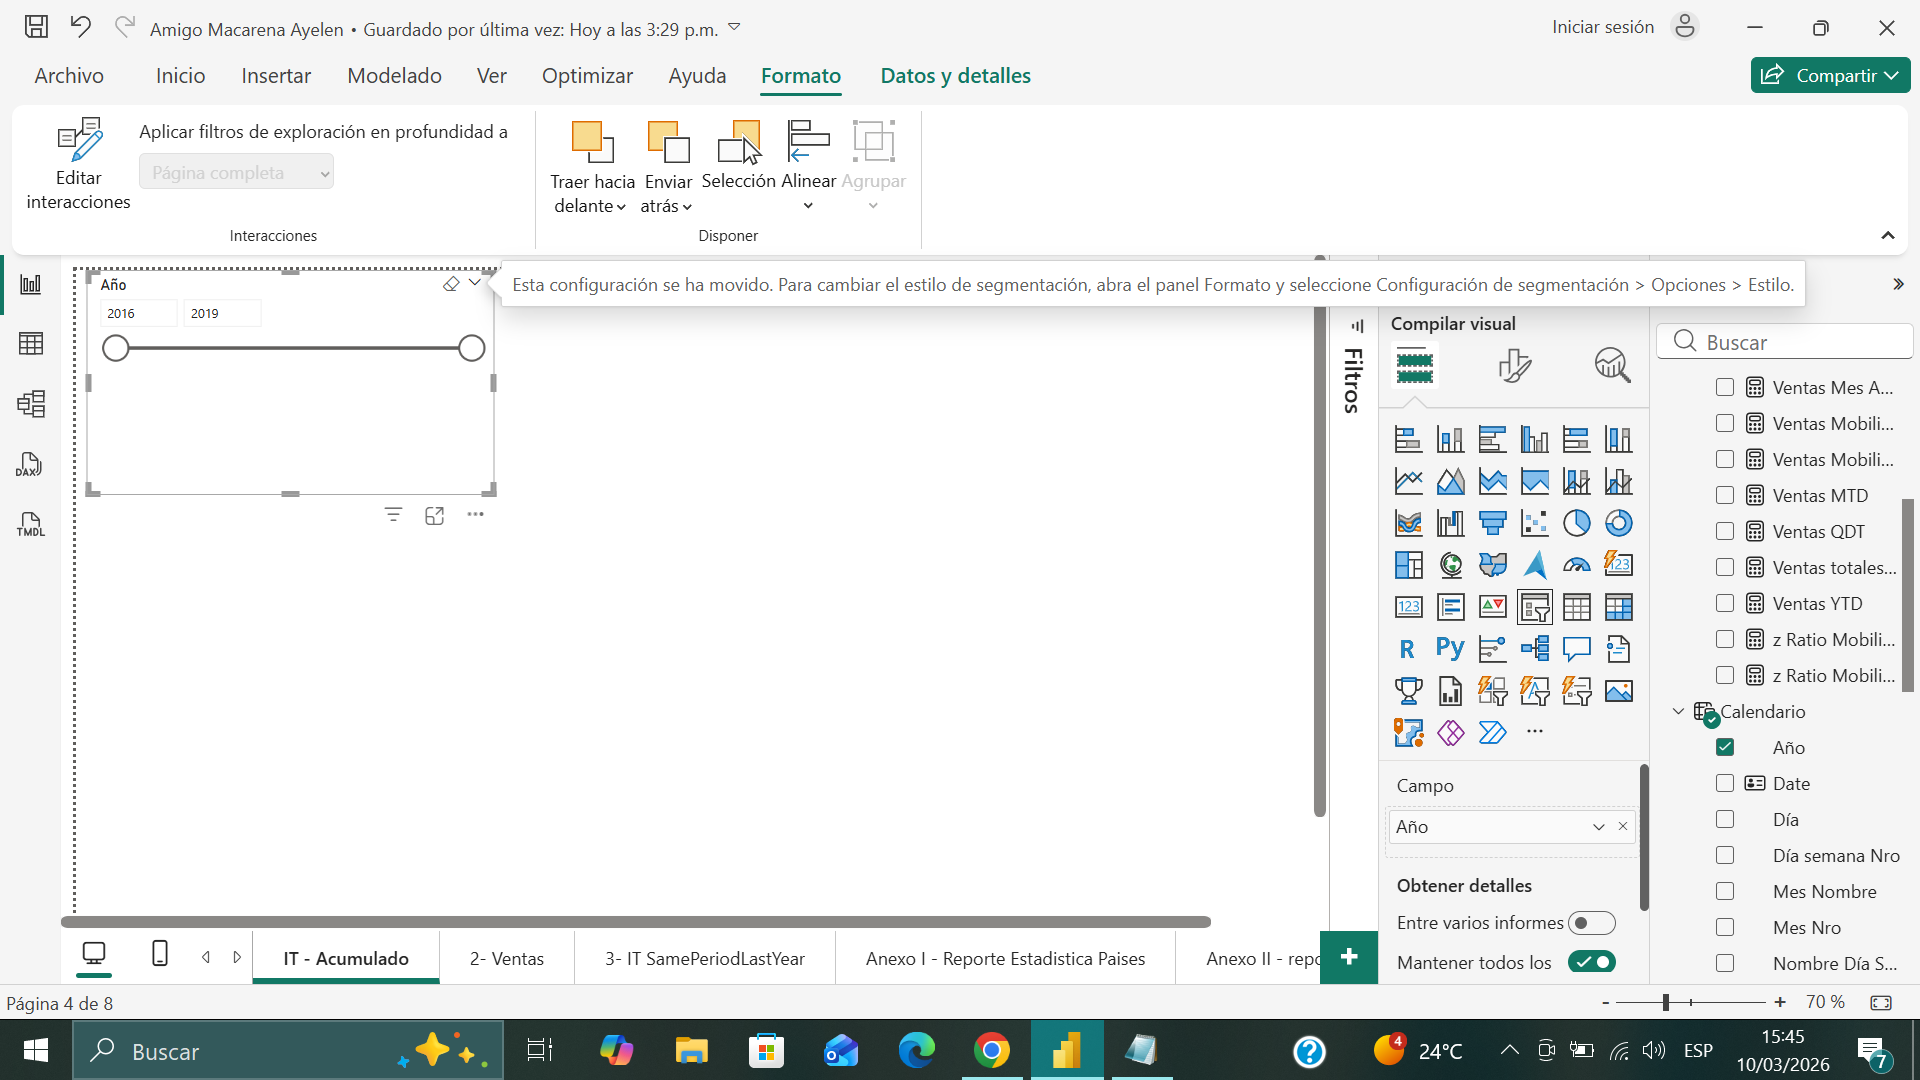
Task: Open the Modelado ribbon tab
Action: [394, 76]
